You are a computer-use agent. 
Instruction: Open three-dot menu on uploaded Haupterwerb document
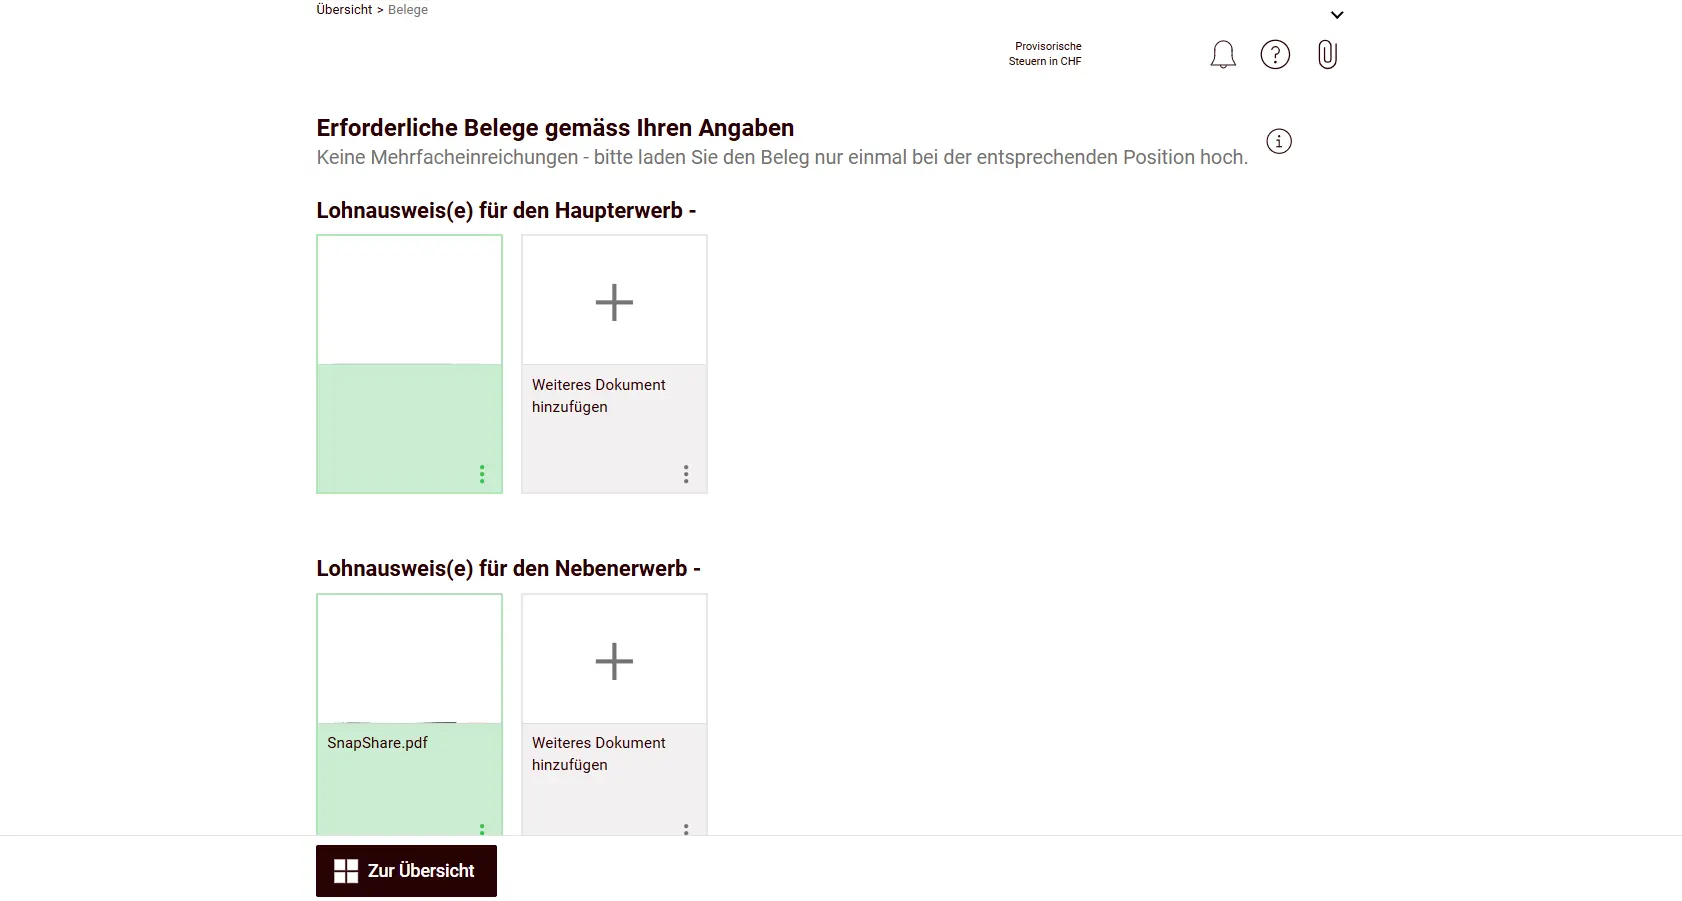coord(482,474)
